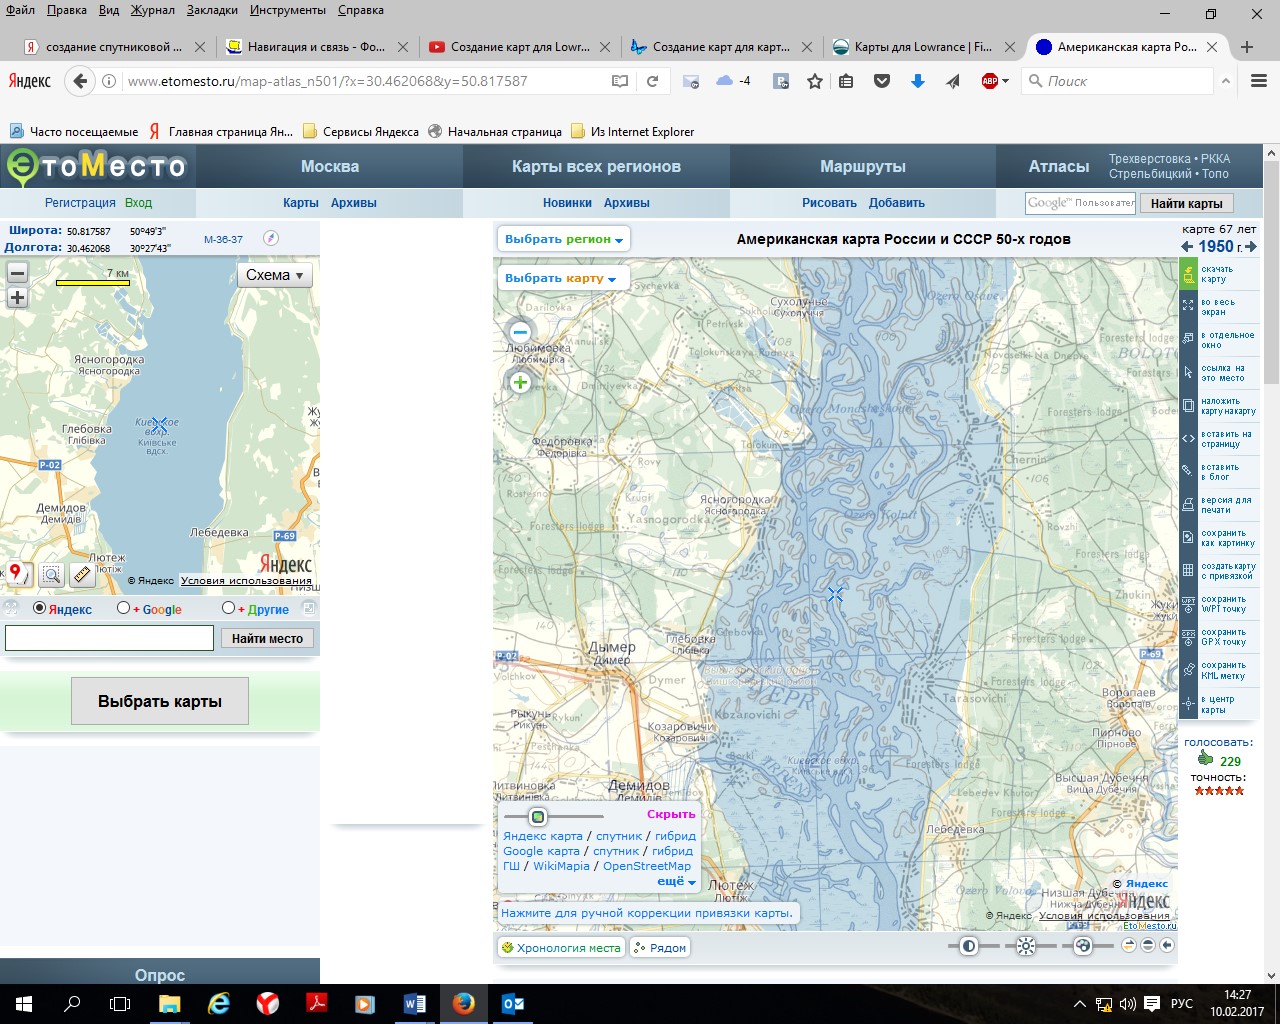The width and height of the screenshot is (1280, 1024).
Task: Select the Яндекс radio button
Action: pos(40,608)
